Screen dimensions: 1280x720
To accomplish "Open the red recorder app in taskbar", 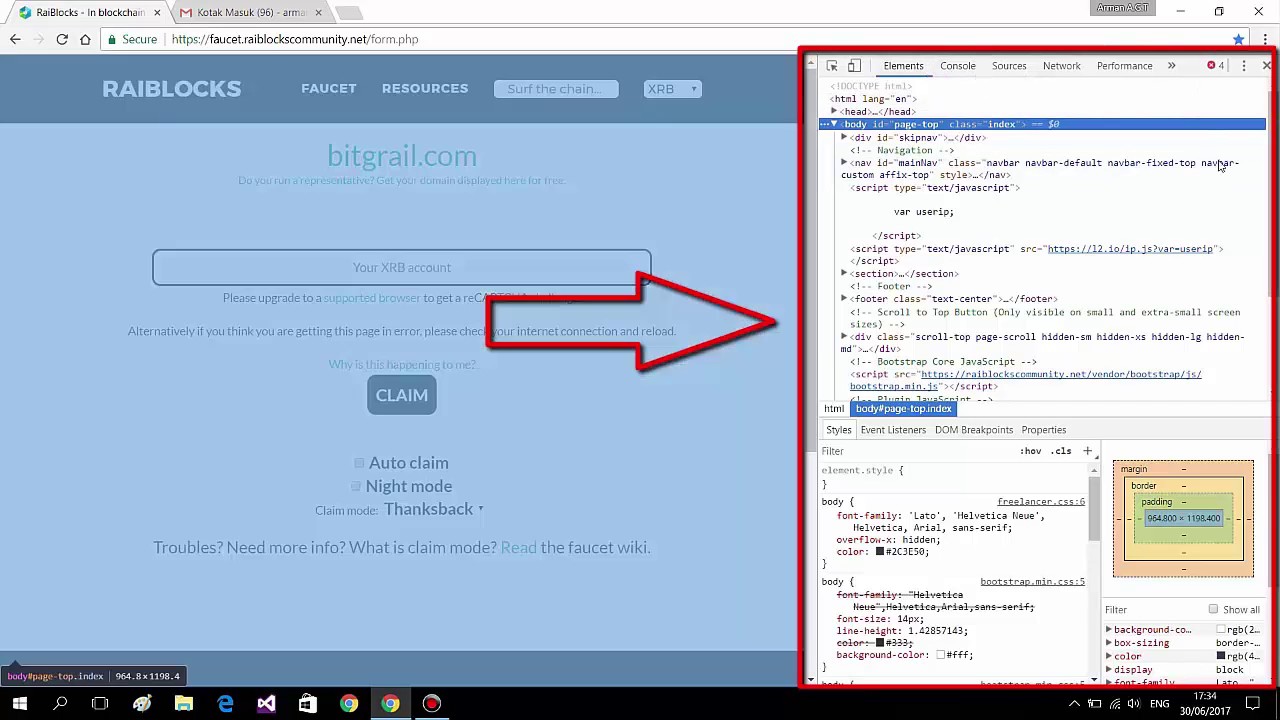I will tap(431, 704).
